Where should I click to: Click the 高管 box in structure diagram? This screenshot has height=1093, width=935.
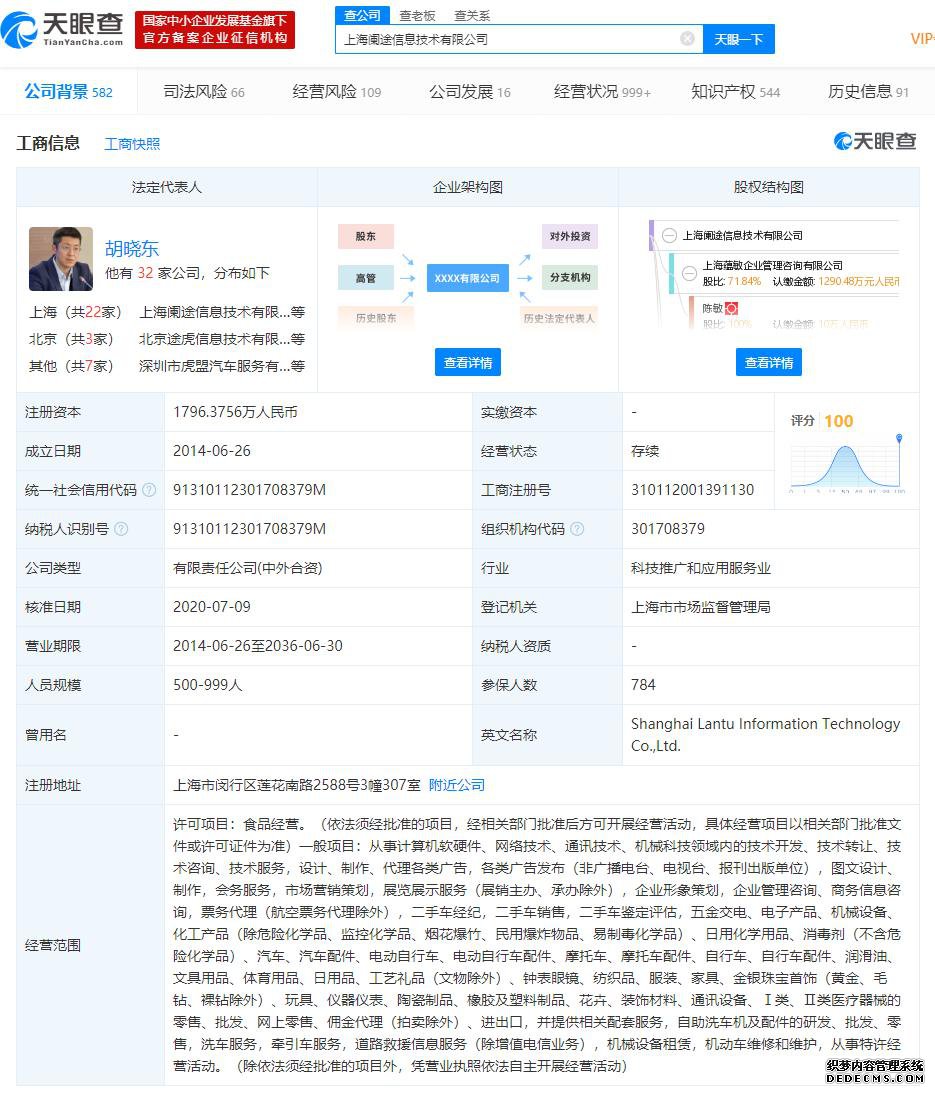[365, 277]
